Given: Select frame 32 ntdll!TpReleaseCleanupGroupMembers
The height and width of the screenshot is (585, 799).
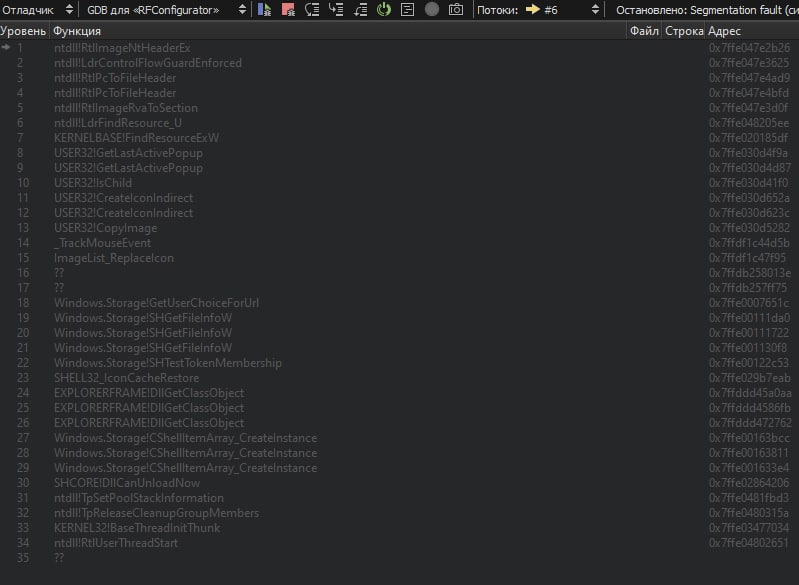Looking at the screenshot, I should click(400, 513).
